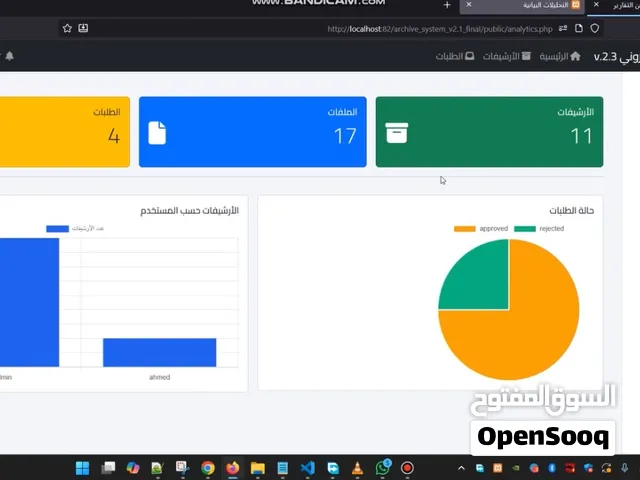
Task: Open the tracking protection shield icon
Action: point(595,28)
